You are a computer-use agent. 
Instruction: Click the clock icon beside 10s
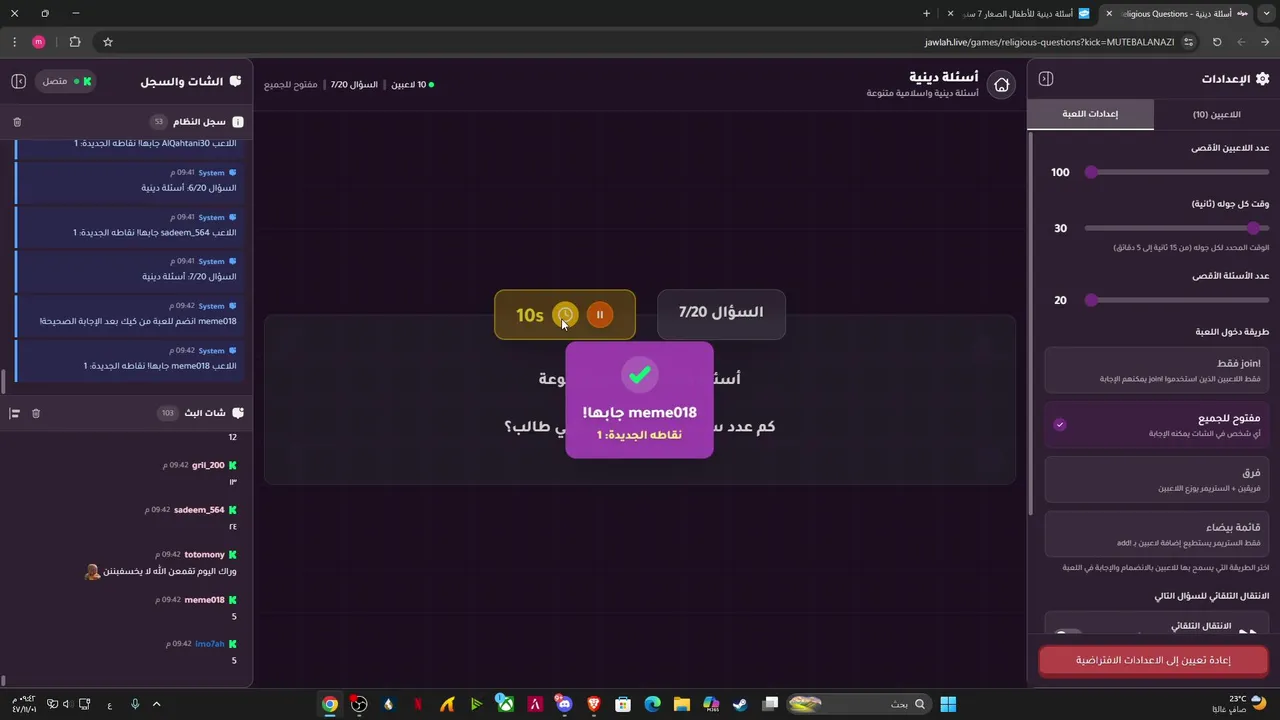565,315
